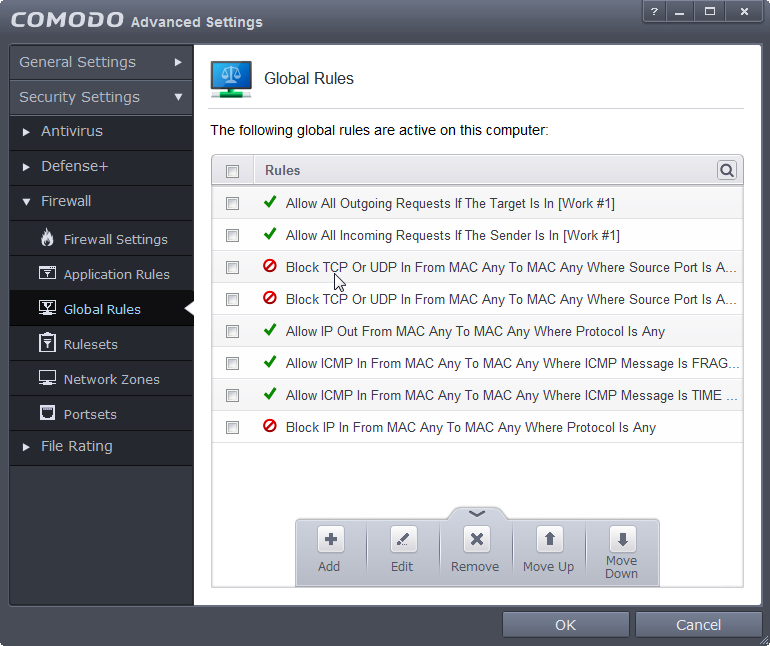The width and height of the screenshot is (770, 646).
Task: Open the Application Rules page
Action: [x=116, y=274]
